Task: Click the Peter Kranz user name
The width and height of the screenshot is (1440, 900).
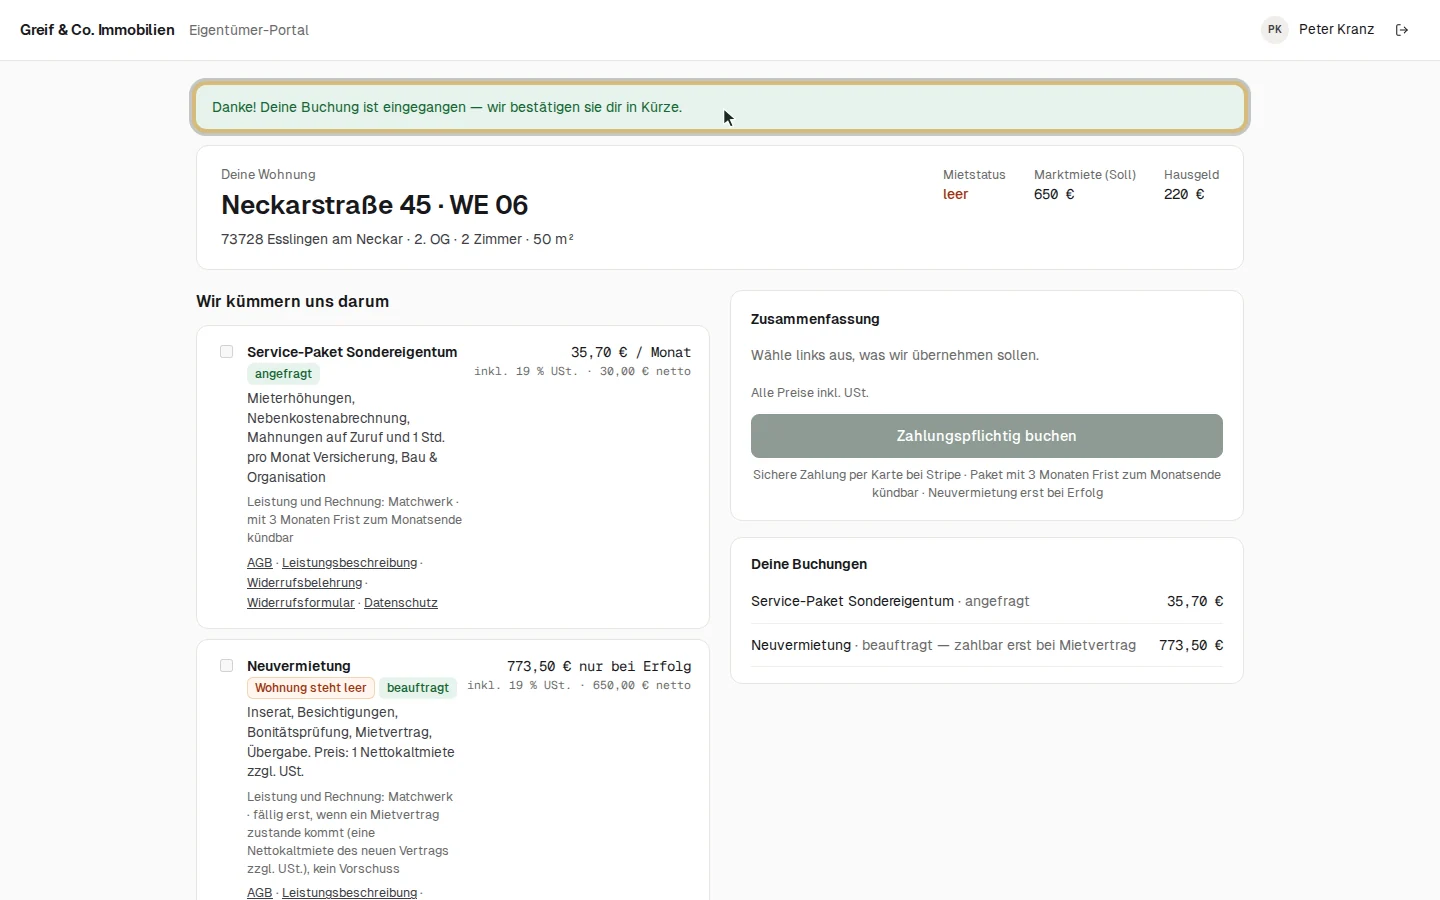Action: (x=1337, y=30)
